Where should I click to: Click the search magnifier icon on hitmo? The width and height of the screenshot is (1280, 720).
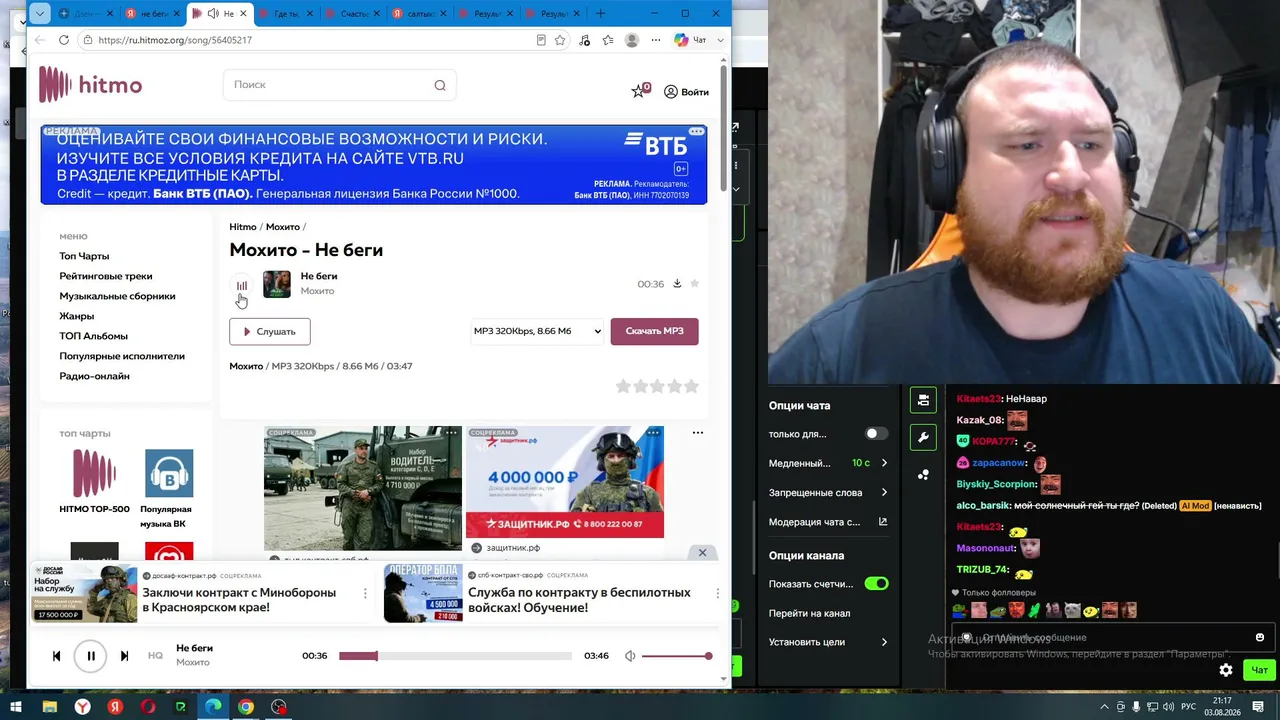(x=440, y=85)
